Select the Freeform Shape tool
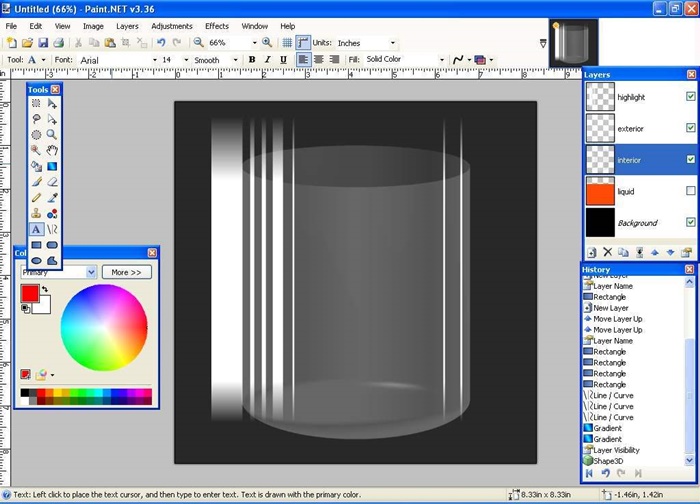This screenshot has height=504, width=700. (x=52, y=260)
